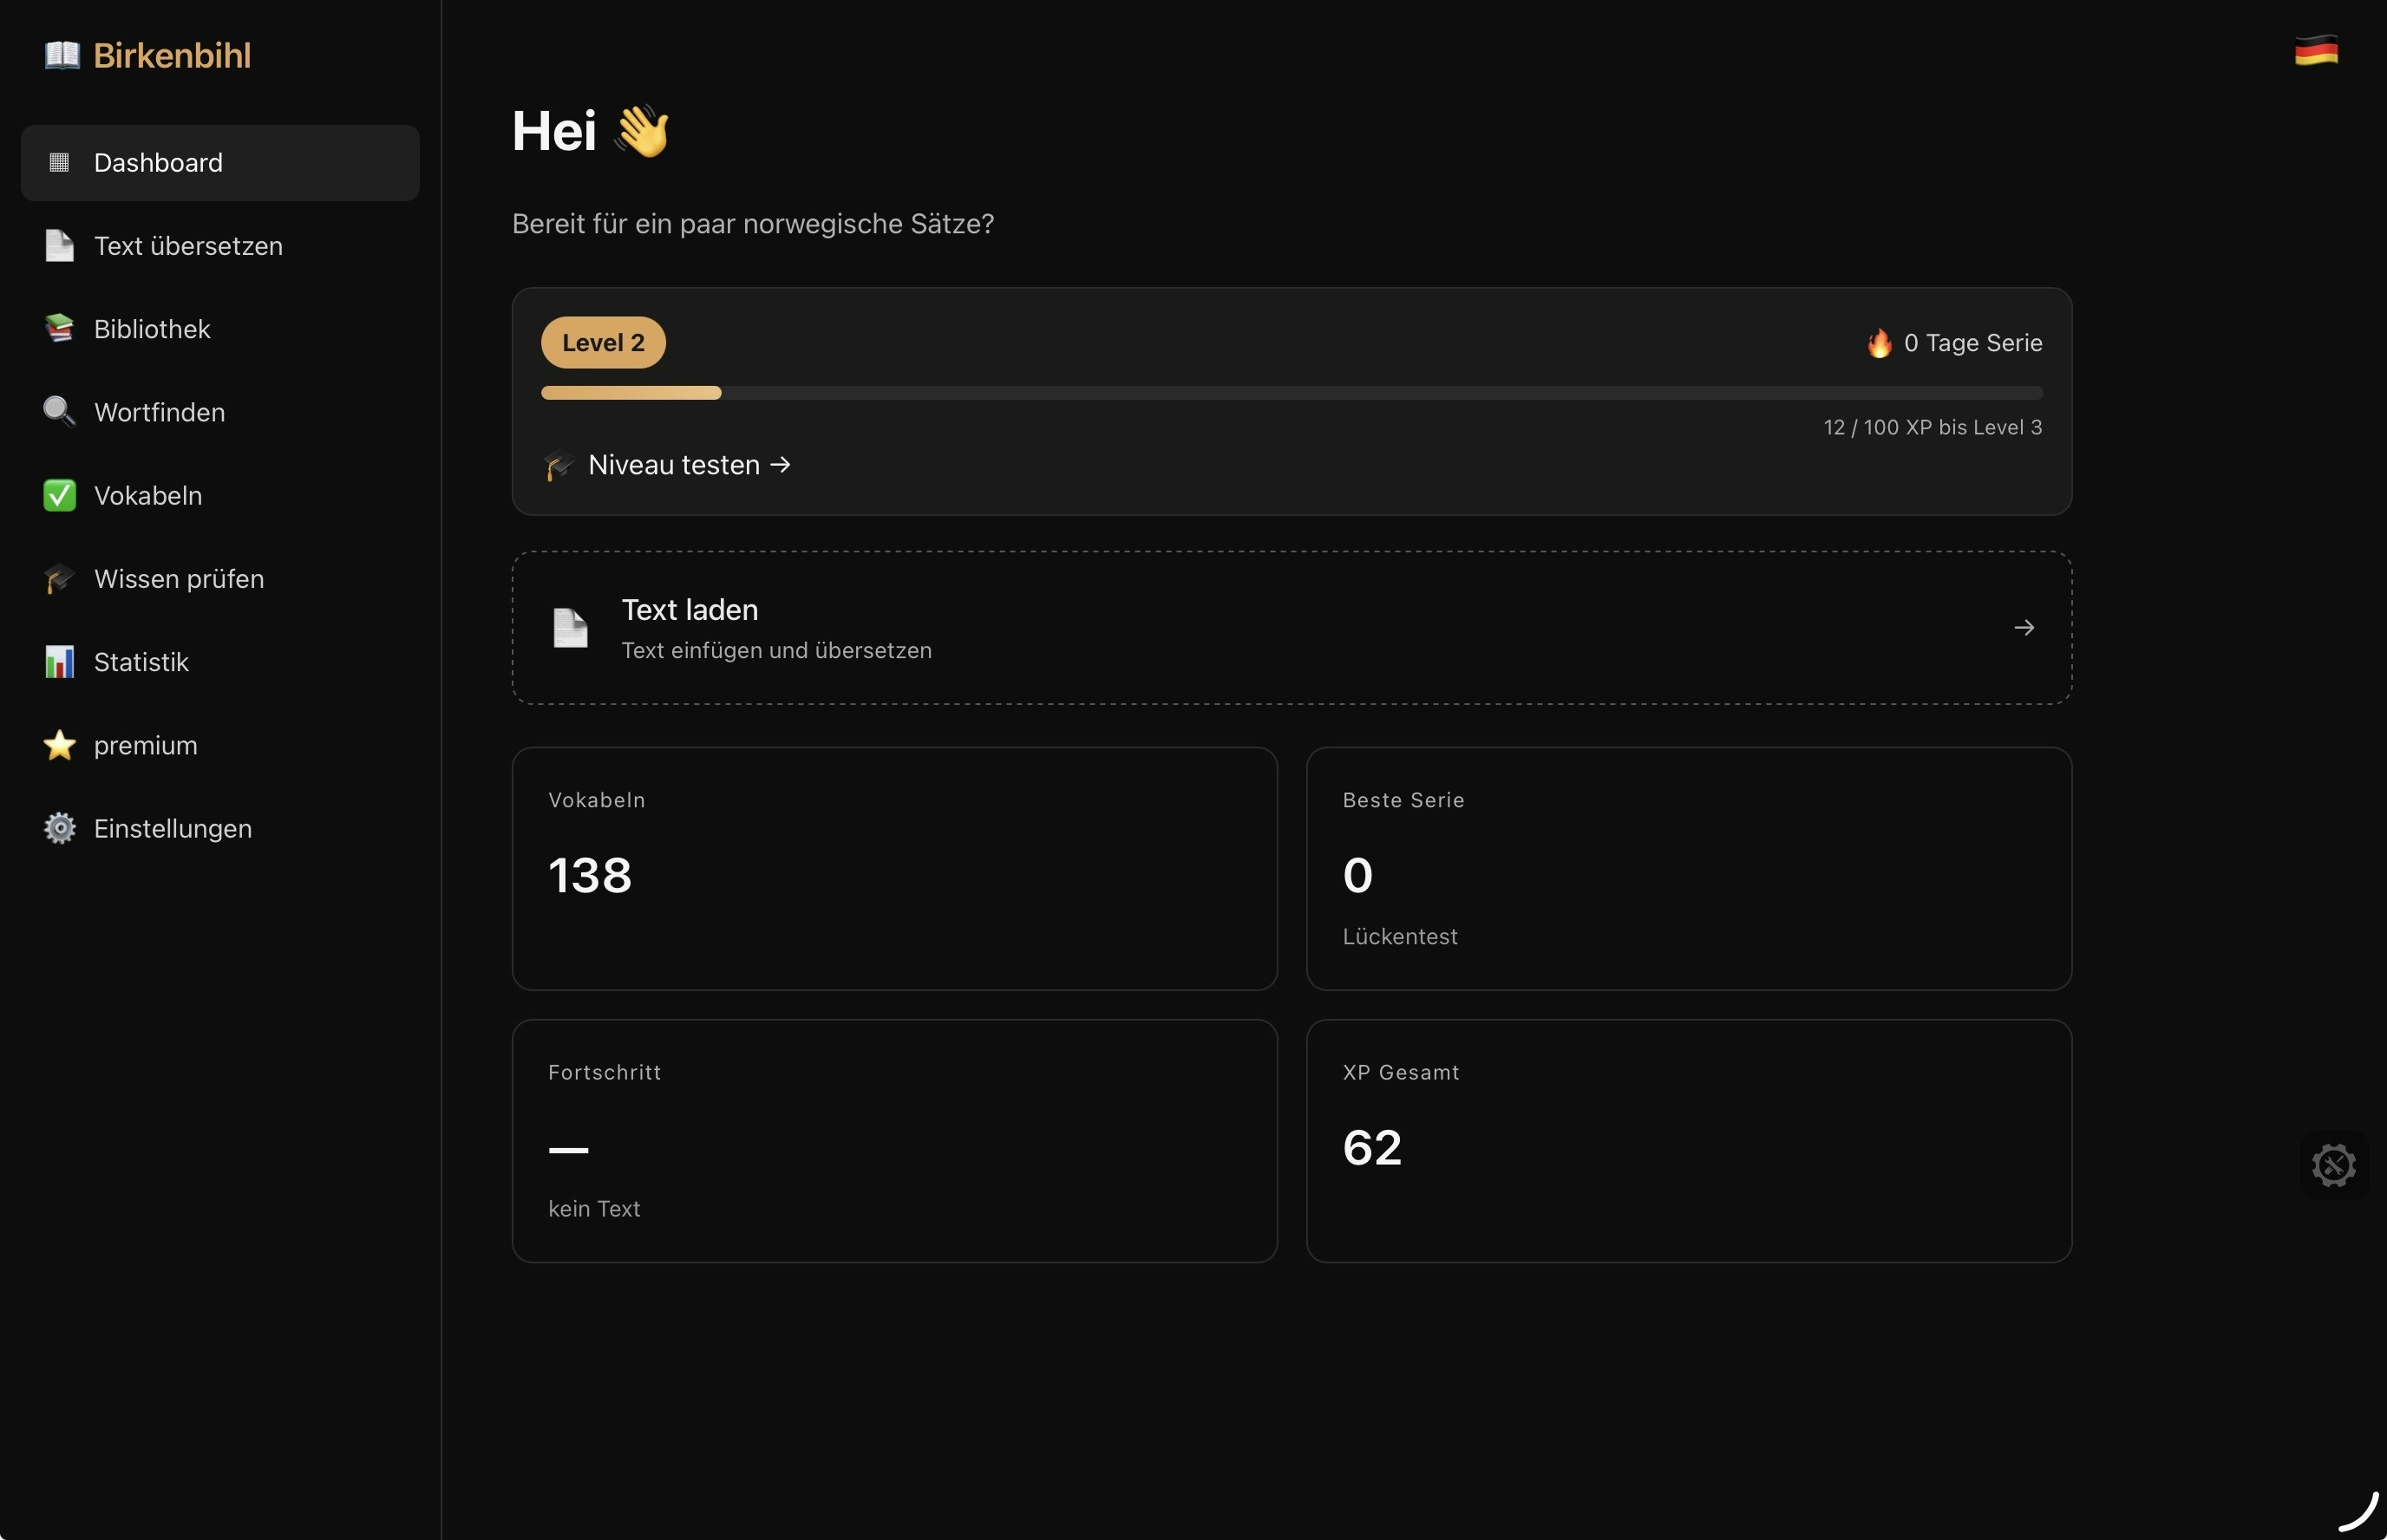The width and height of the screenshot is (2387, 1540).
Task: Click the document icon in Text laden card
Action: [x=570, y=628]
